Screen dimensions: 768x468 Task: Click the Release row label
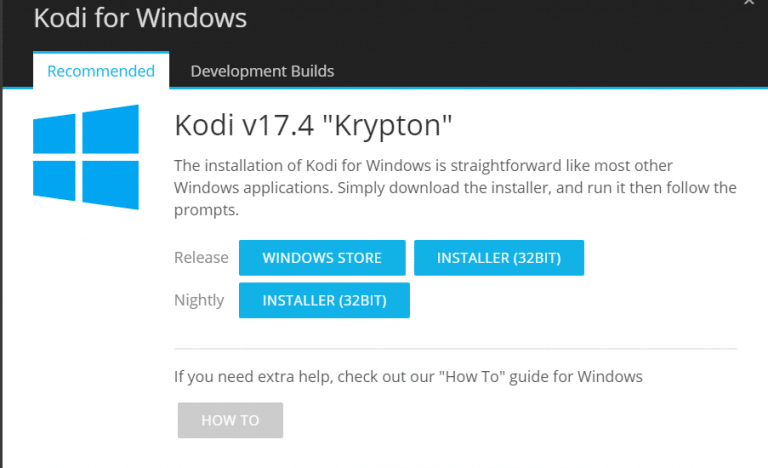[201, 257]
